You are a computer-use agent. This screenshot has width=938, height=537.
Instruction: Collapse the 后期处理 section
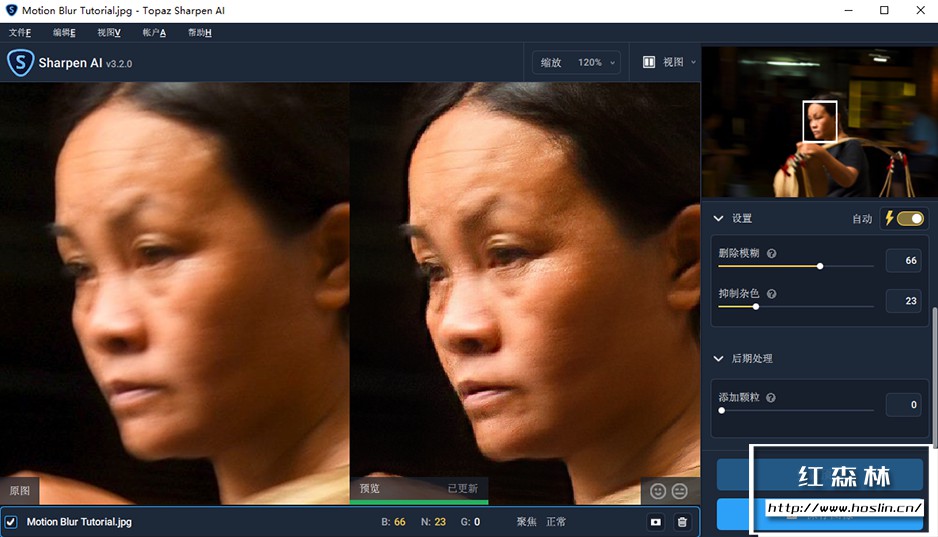tap(718, 359)
